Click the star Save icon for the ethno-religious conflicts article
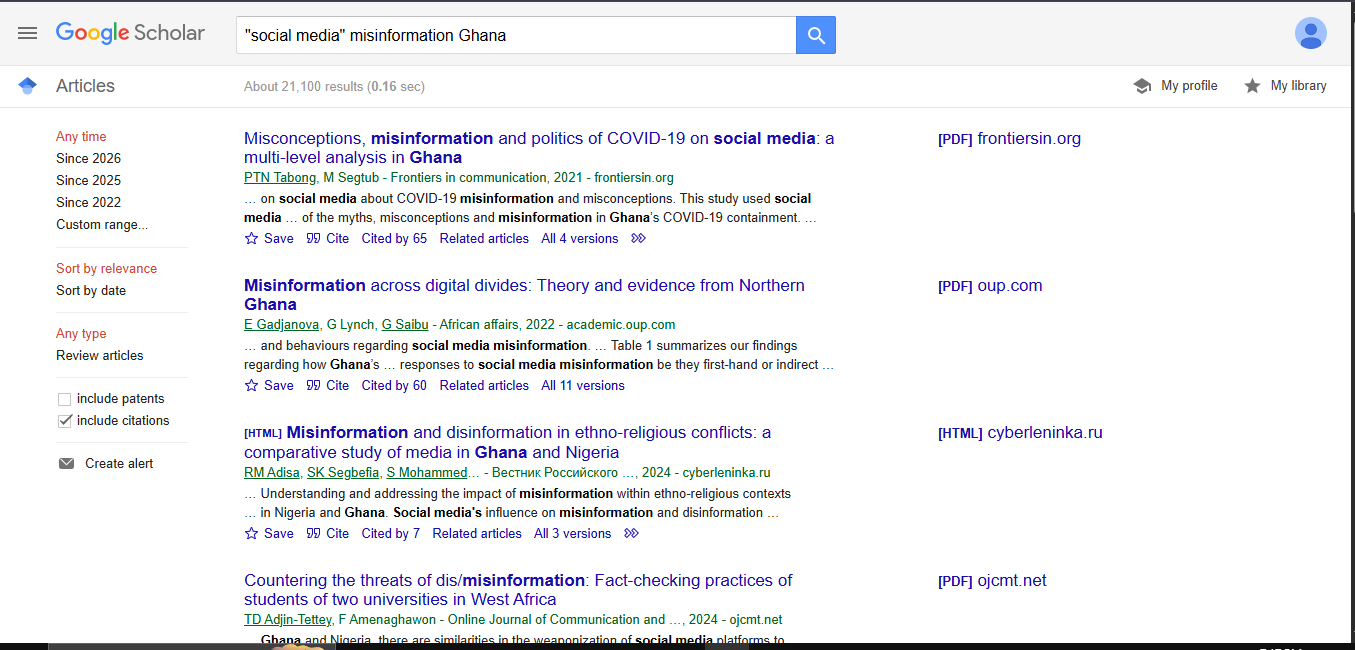Viewport: 1355px width, 650px height. (x=251, y=533)
